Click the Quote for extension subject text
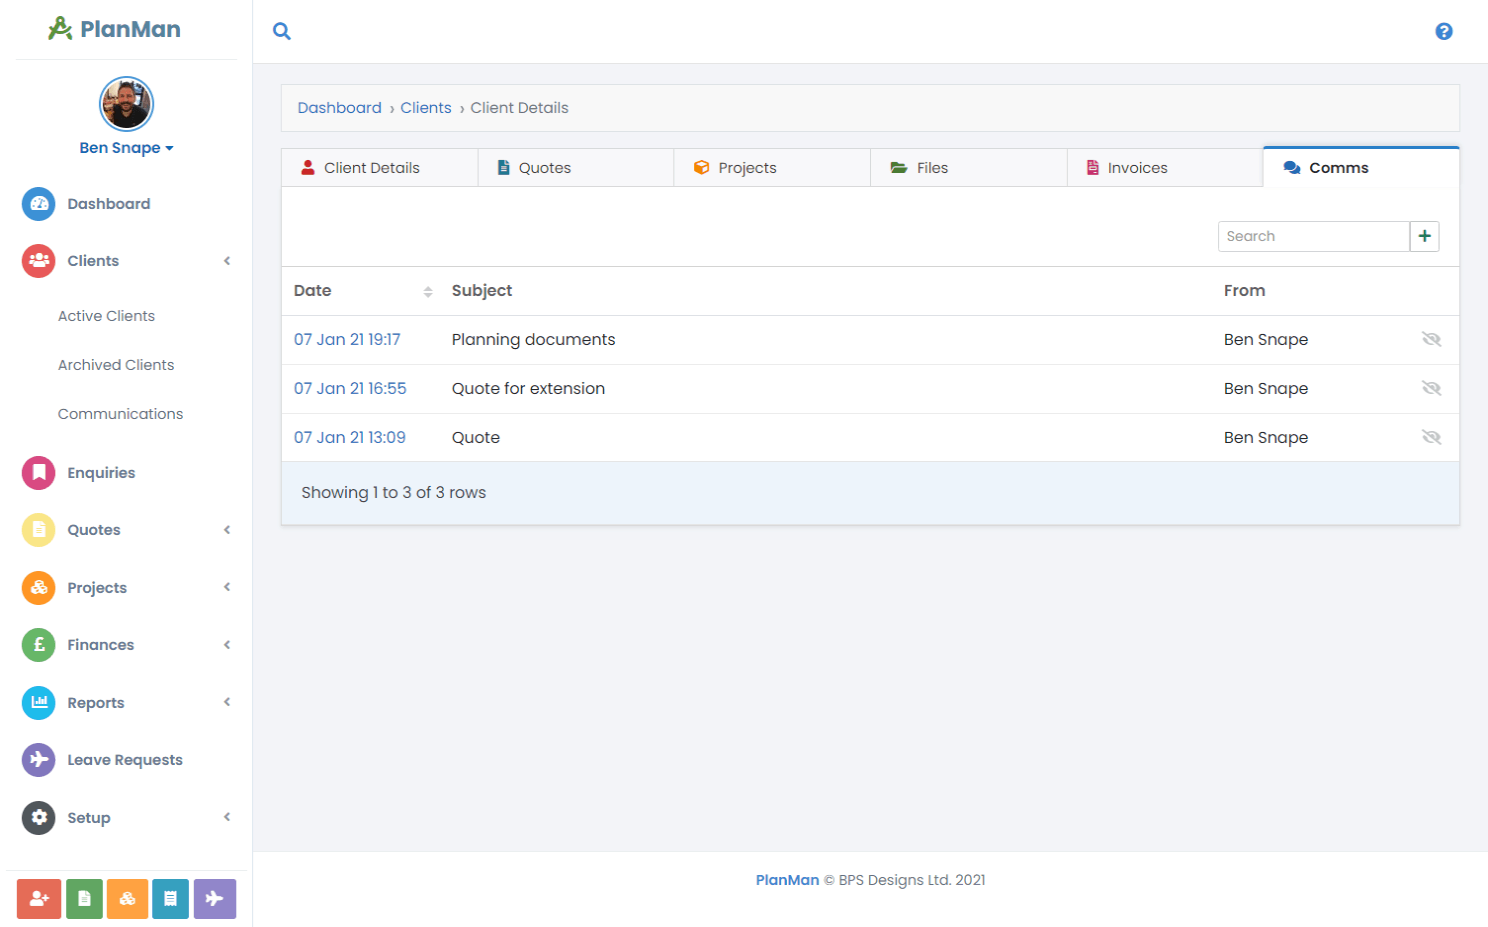 (x=528, y=389)
